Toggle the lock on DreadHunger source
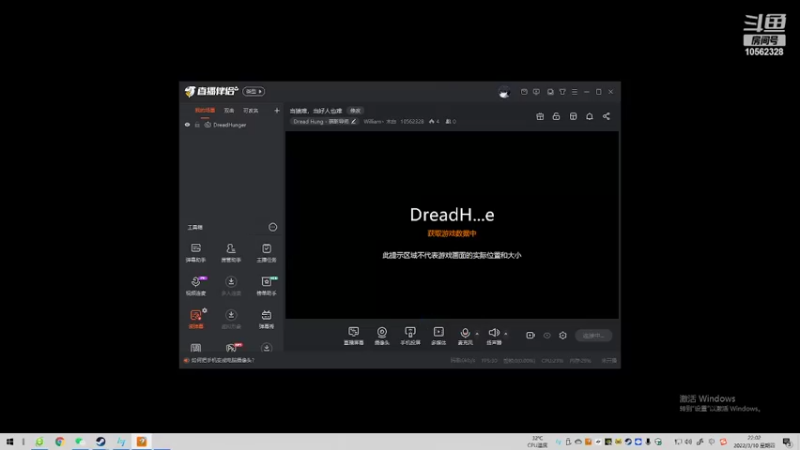 (197, 124)
